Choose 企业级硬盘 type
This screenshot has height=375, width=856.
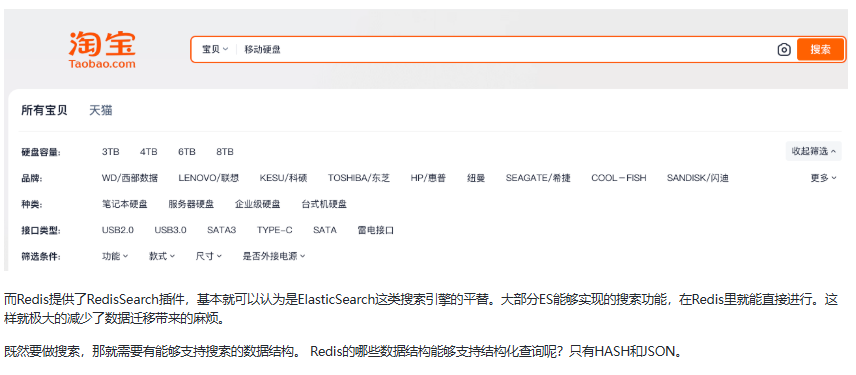[258, 204]
